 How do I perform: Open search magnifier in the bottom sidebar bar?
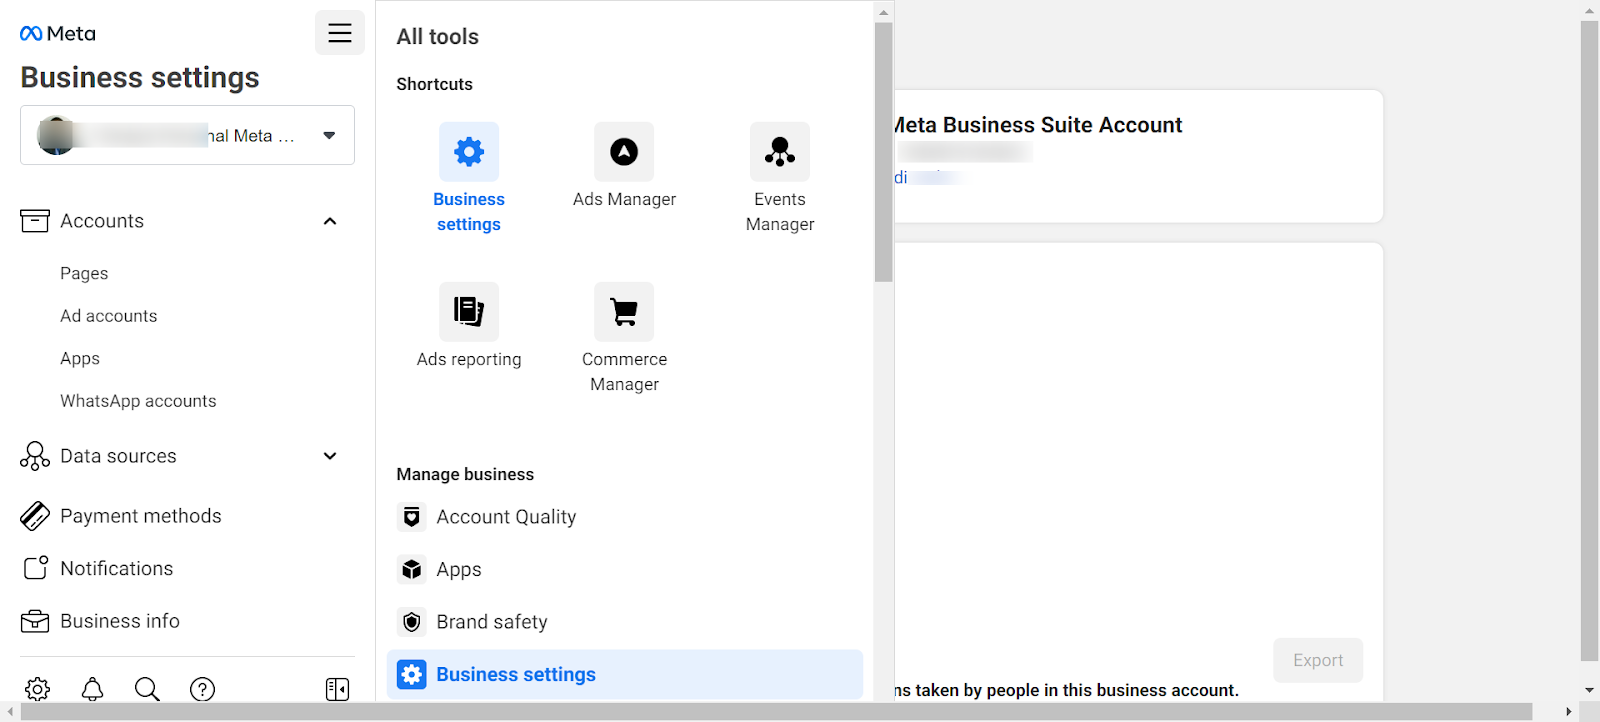147,689
